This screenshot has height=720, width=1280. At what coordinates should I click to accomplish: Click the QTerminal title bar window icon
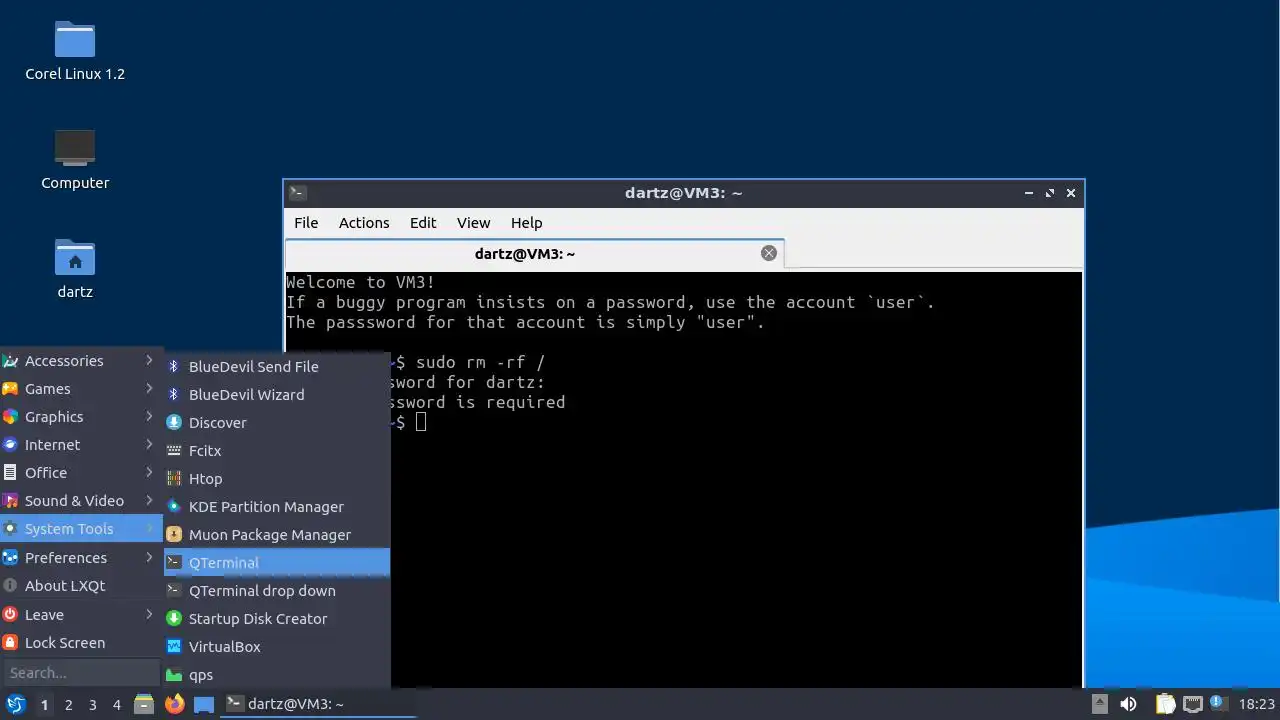coord(298,193)
